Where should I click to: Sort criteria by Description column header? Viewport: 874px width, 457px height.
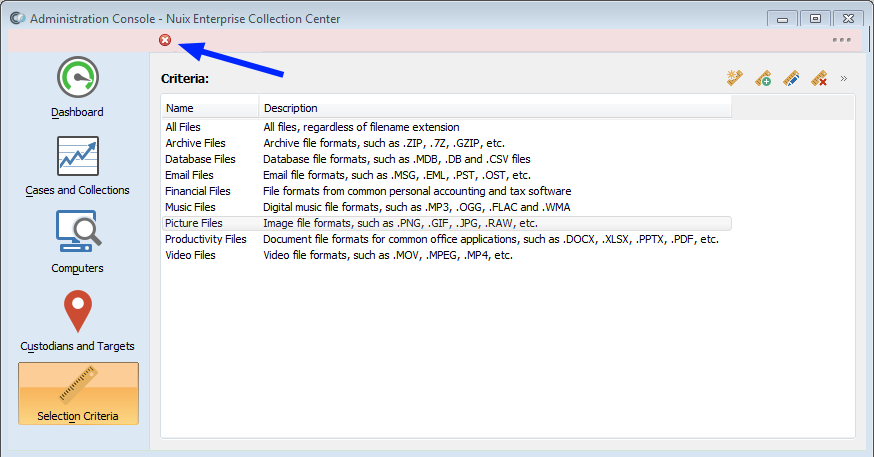[496, 108]
